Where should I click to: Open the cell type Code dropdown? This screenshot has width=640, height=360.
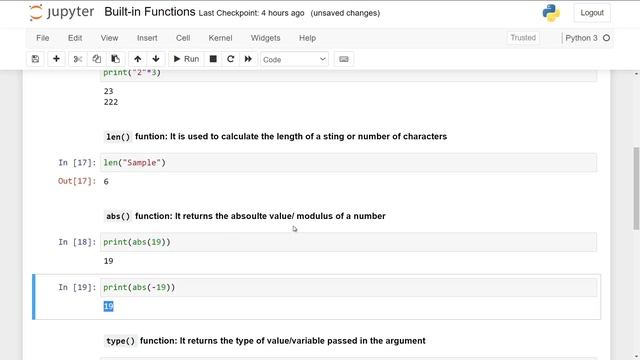pos(294,60)
